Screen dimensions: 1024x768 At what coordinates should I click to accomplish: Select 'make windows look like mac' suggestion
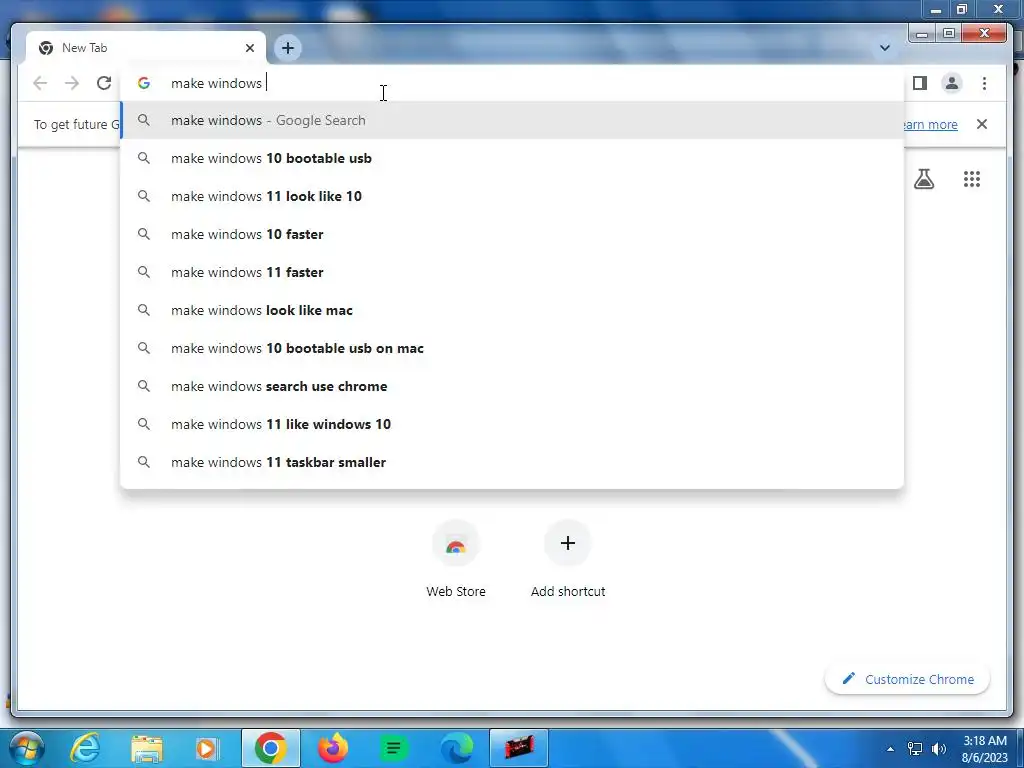(x=513, y=310)
